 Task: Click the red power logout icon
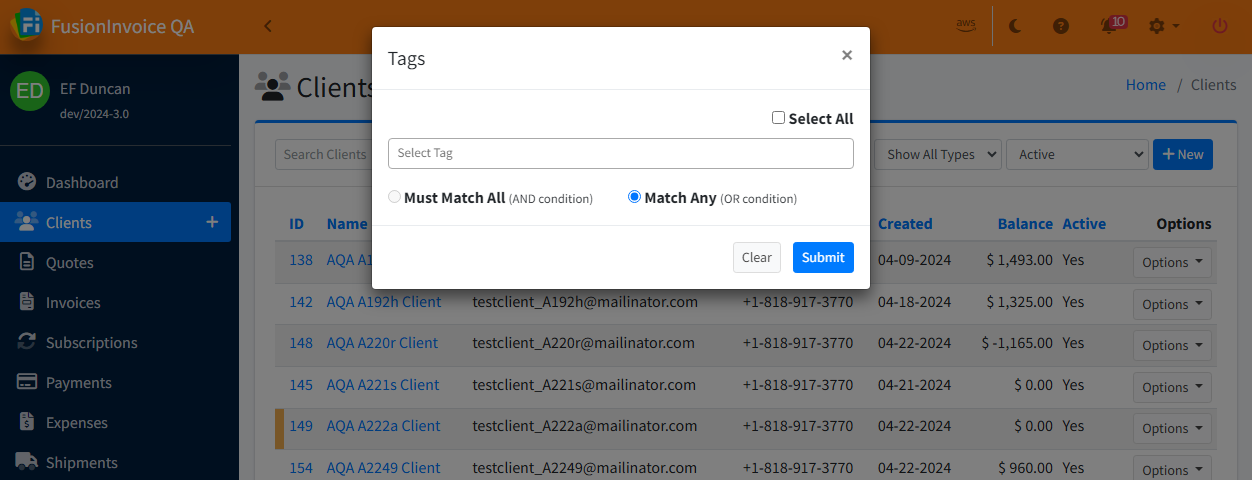pos(1219,26)
